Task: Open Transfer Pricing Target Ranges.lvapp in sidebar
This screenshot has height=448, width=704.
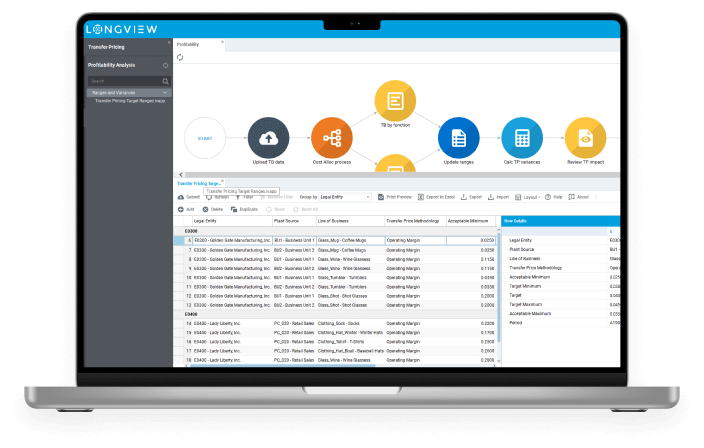Action: (x=130, y=101)
